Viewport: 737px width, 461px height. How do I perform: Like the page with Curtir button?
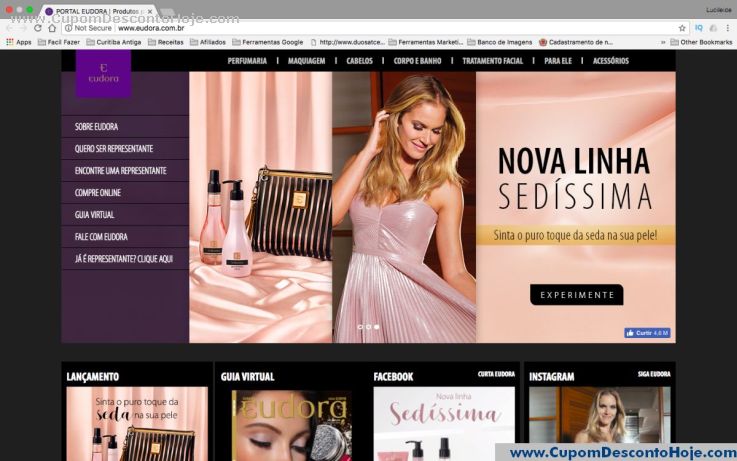(647, 333)
